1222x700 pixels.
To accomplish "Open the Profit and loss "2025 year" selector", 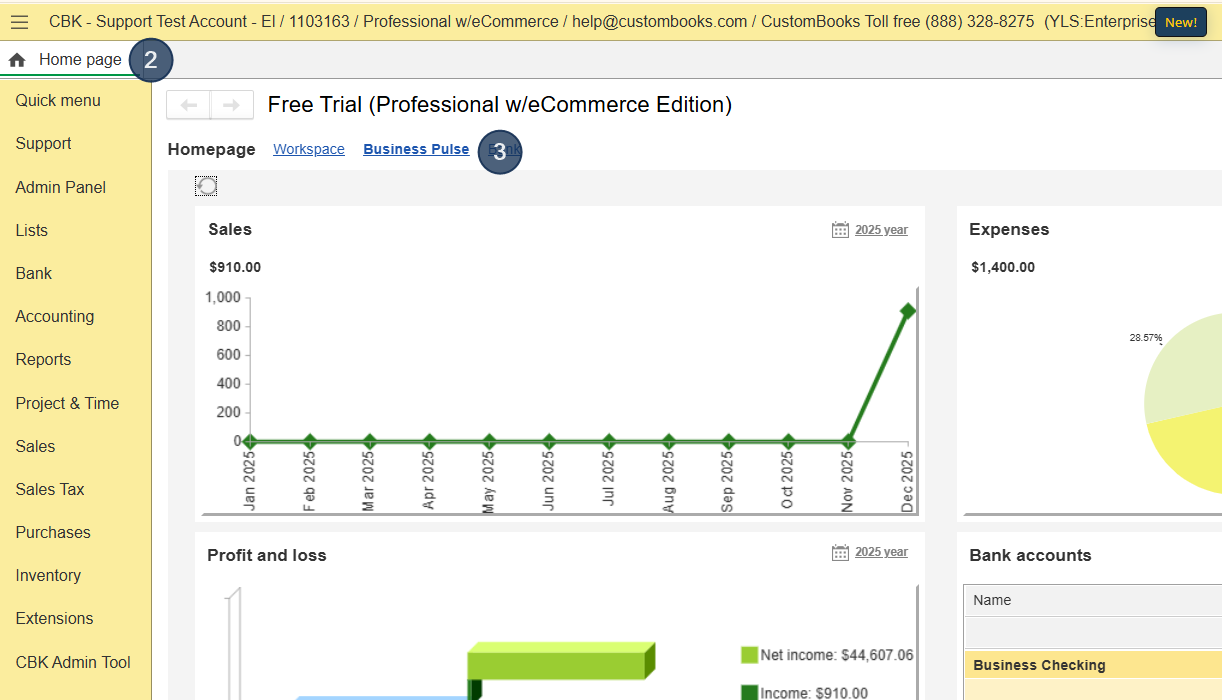I will click(881, 552).
